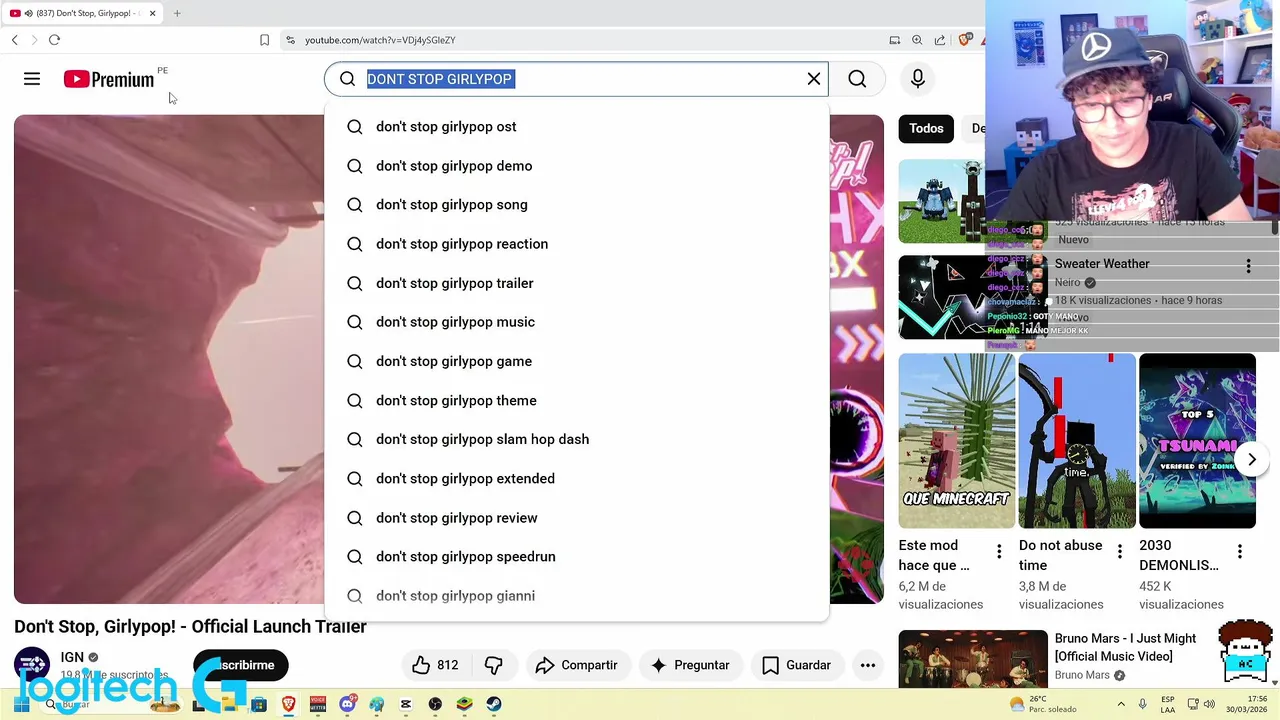
Task: Clear the search box with the X
Action: coord(814,79)
